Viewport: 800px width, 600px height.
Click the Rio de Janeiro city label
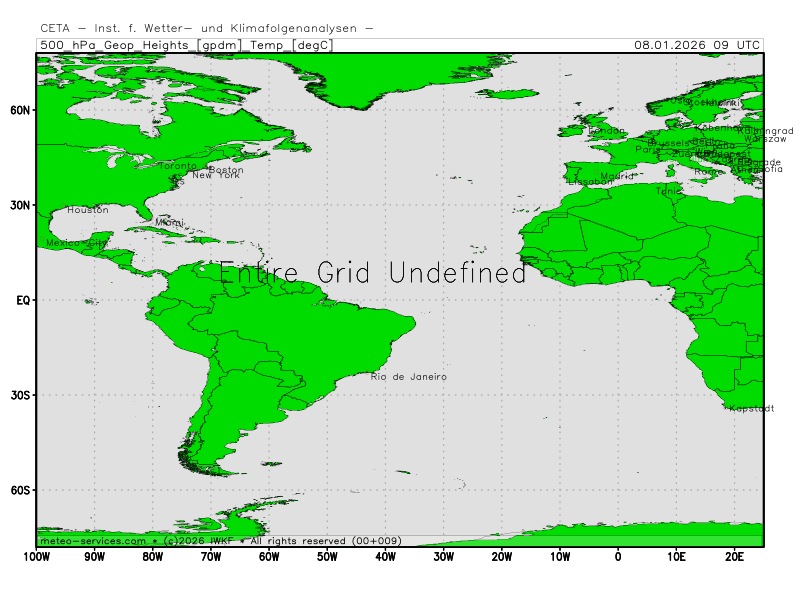[x=408, y=377]
